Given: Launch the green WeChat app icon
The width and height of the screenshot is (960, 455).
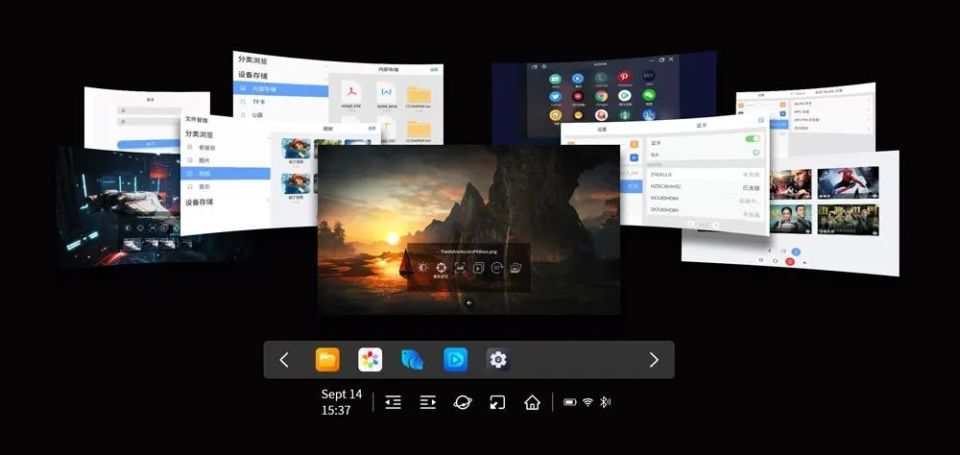Looking at the screenshot, I should click(648, 95).
